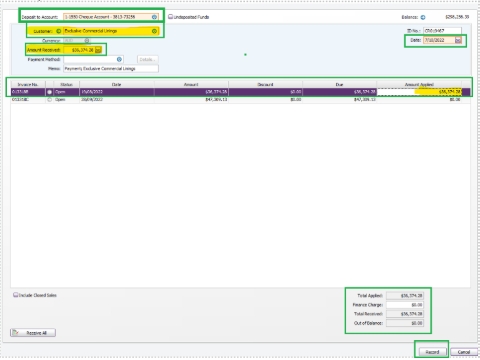480x360 pixels.
Task: Select the second invoice's Open status cell
Action: (x=66, y=100)
